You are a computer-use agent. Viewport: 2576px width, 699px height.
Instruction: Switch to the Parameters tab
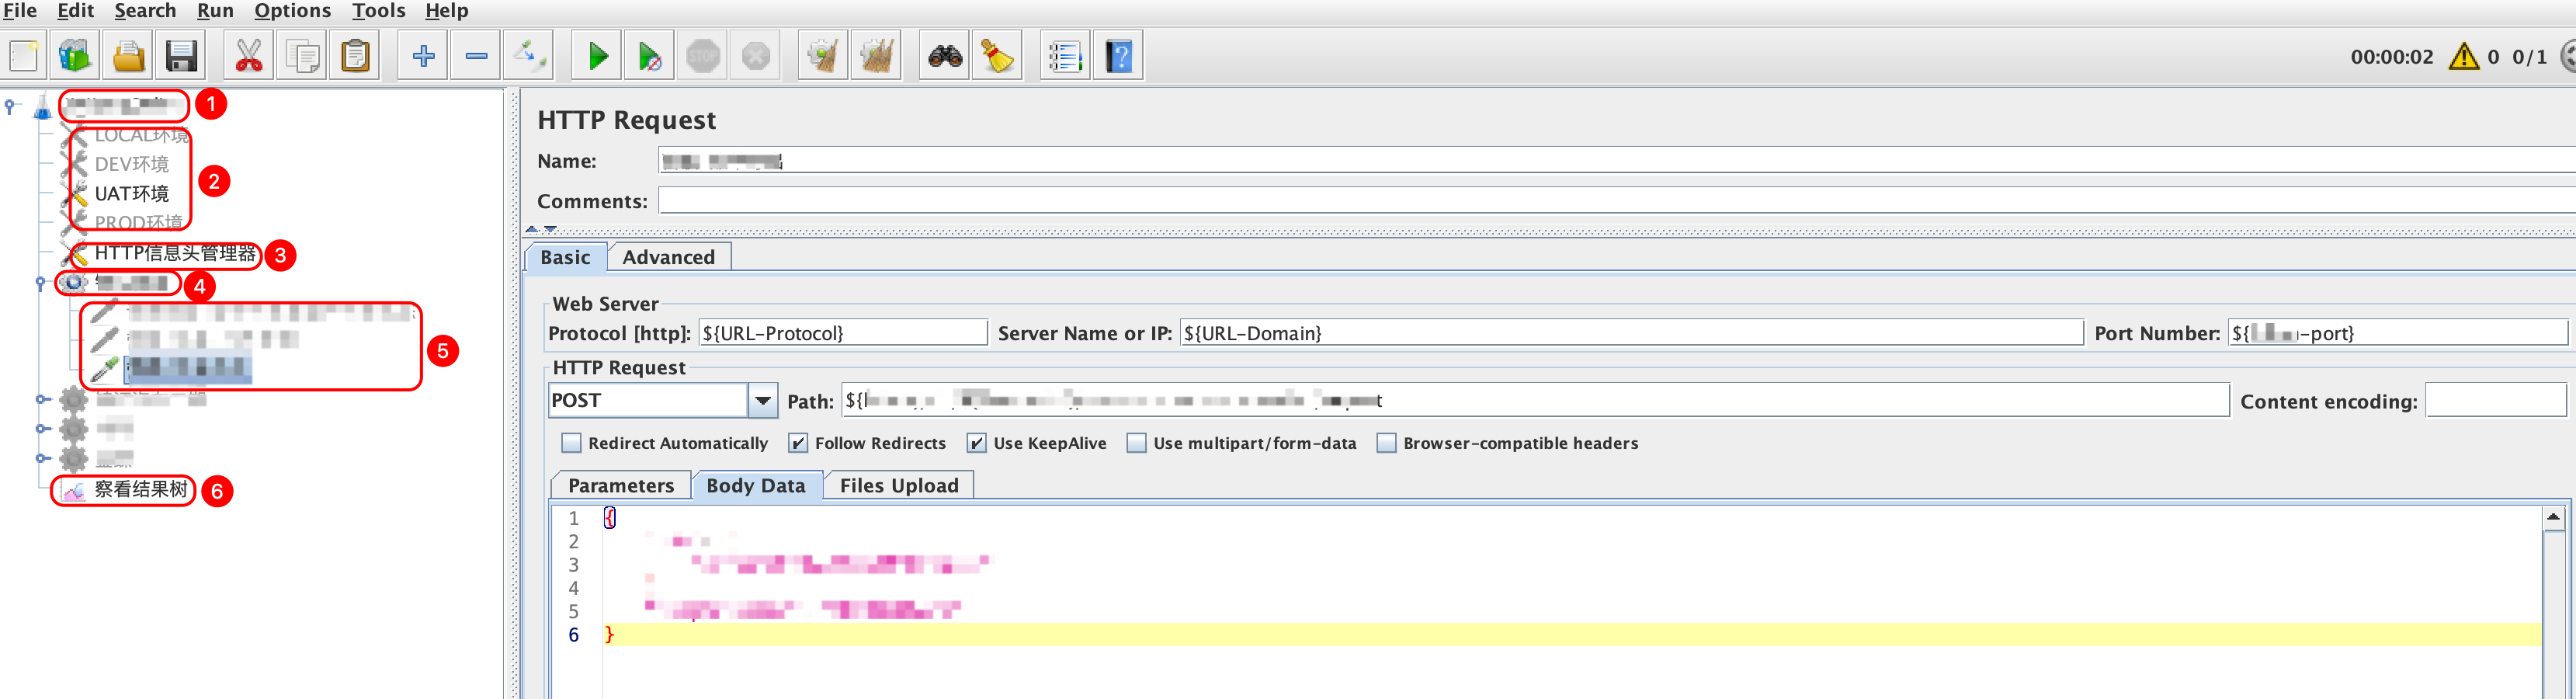(621, 485)
